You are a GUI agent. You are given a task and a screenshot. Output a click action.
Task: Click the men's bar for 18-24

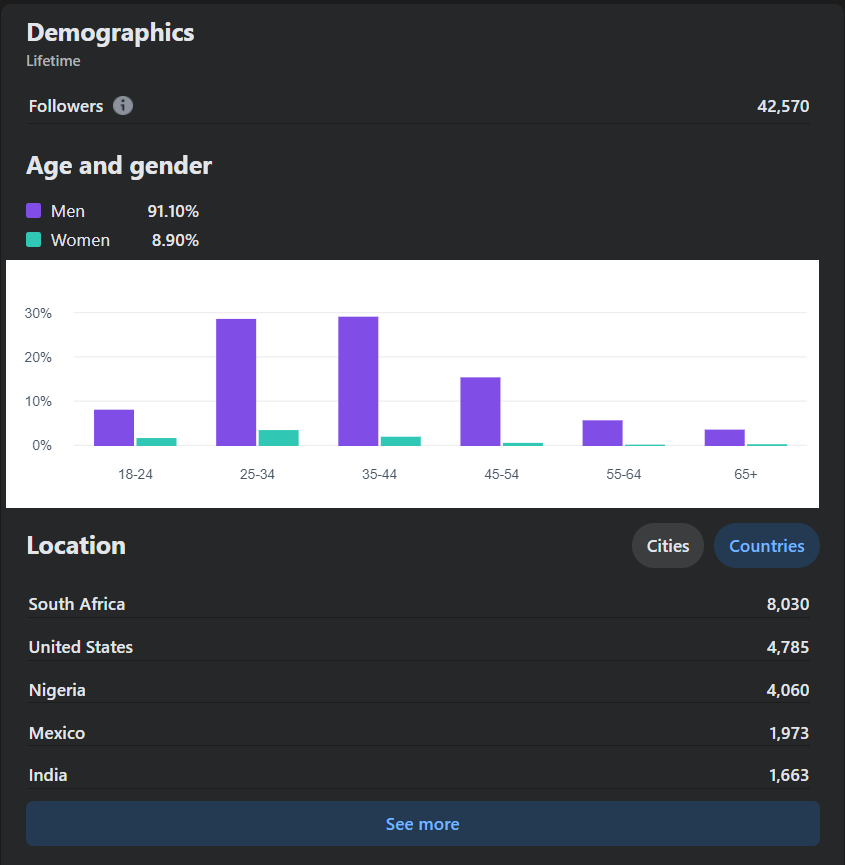(114, 427)
